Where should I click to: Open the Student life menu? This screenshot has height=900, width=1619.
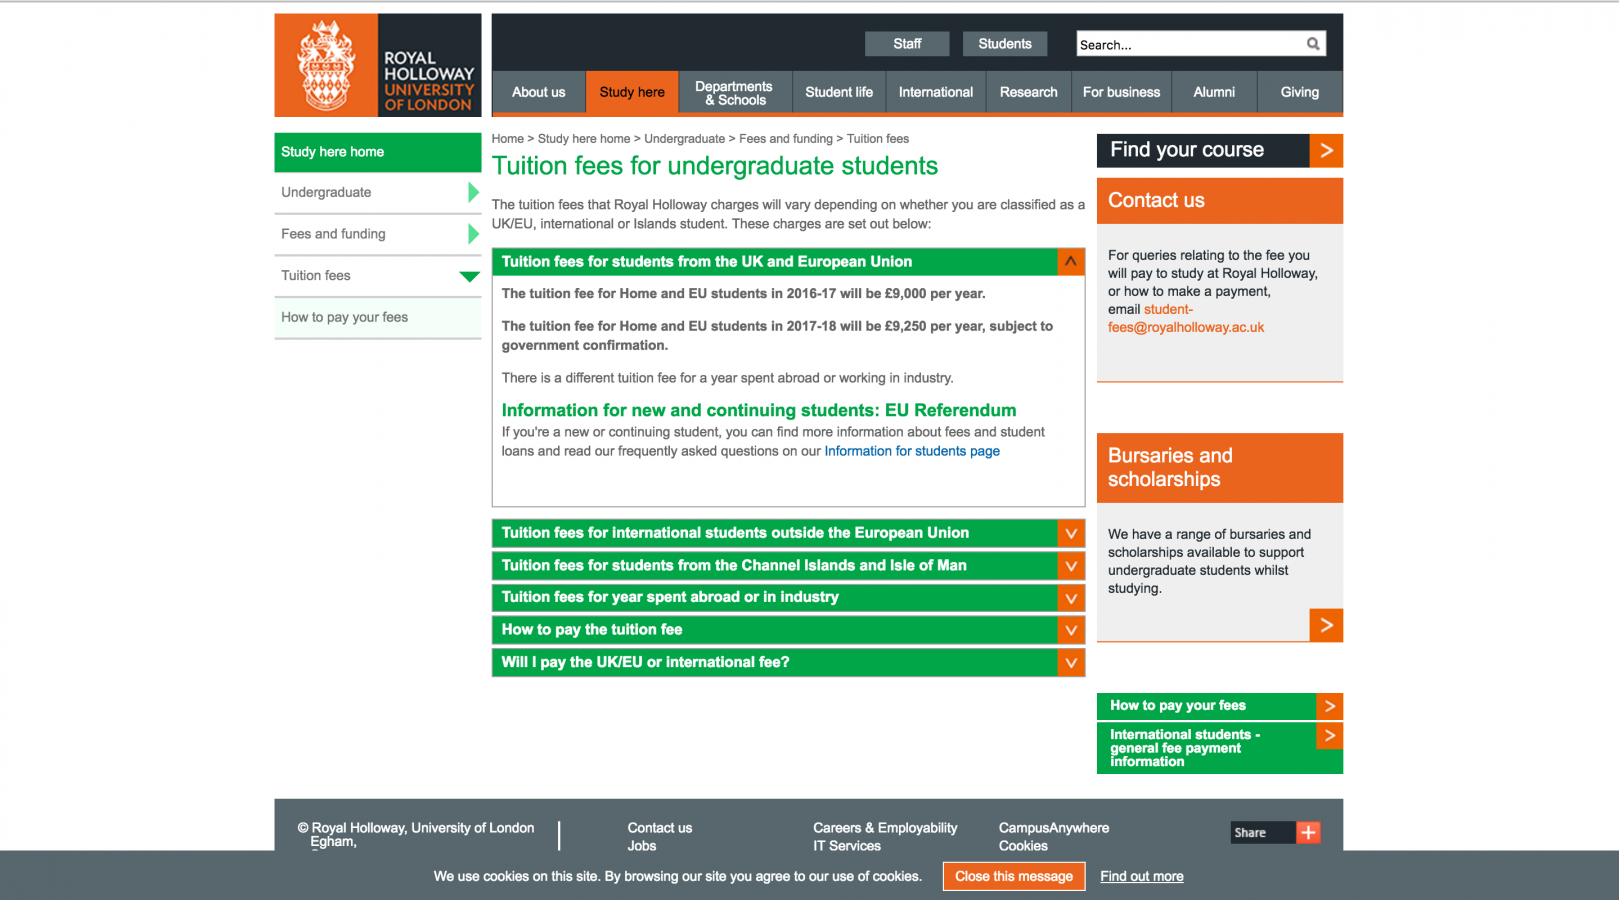coord(839,92)
